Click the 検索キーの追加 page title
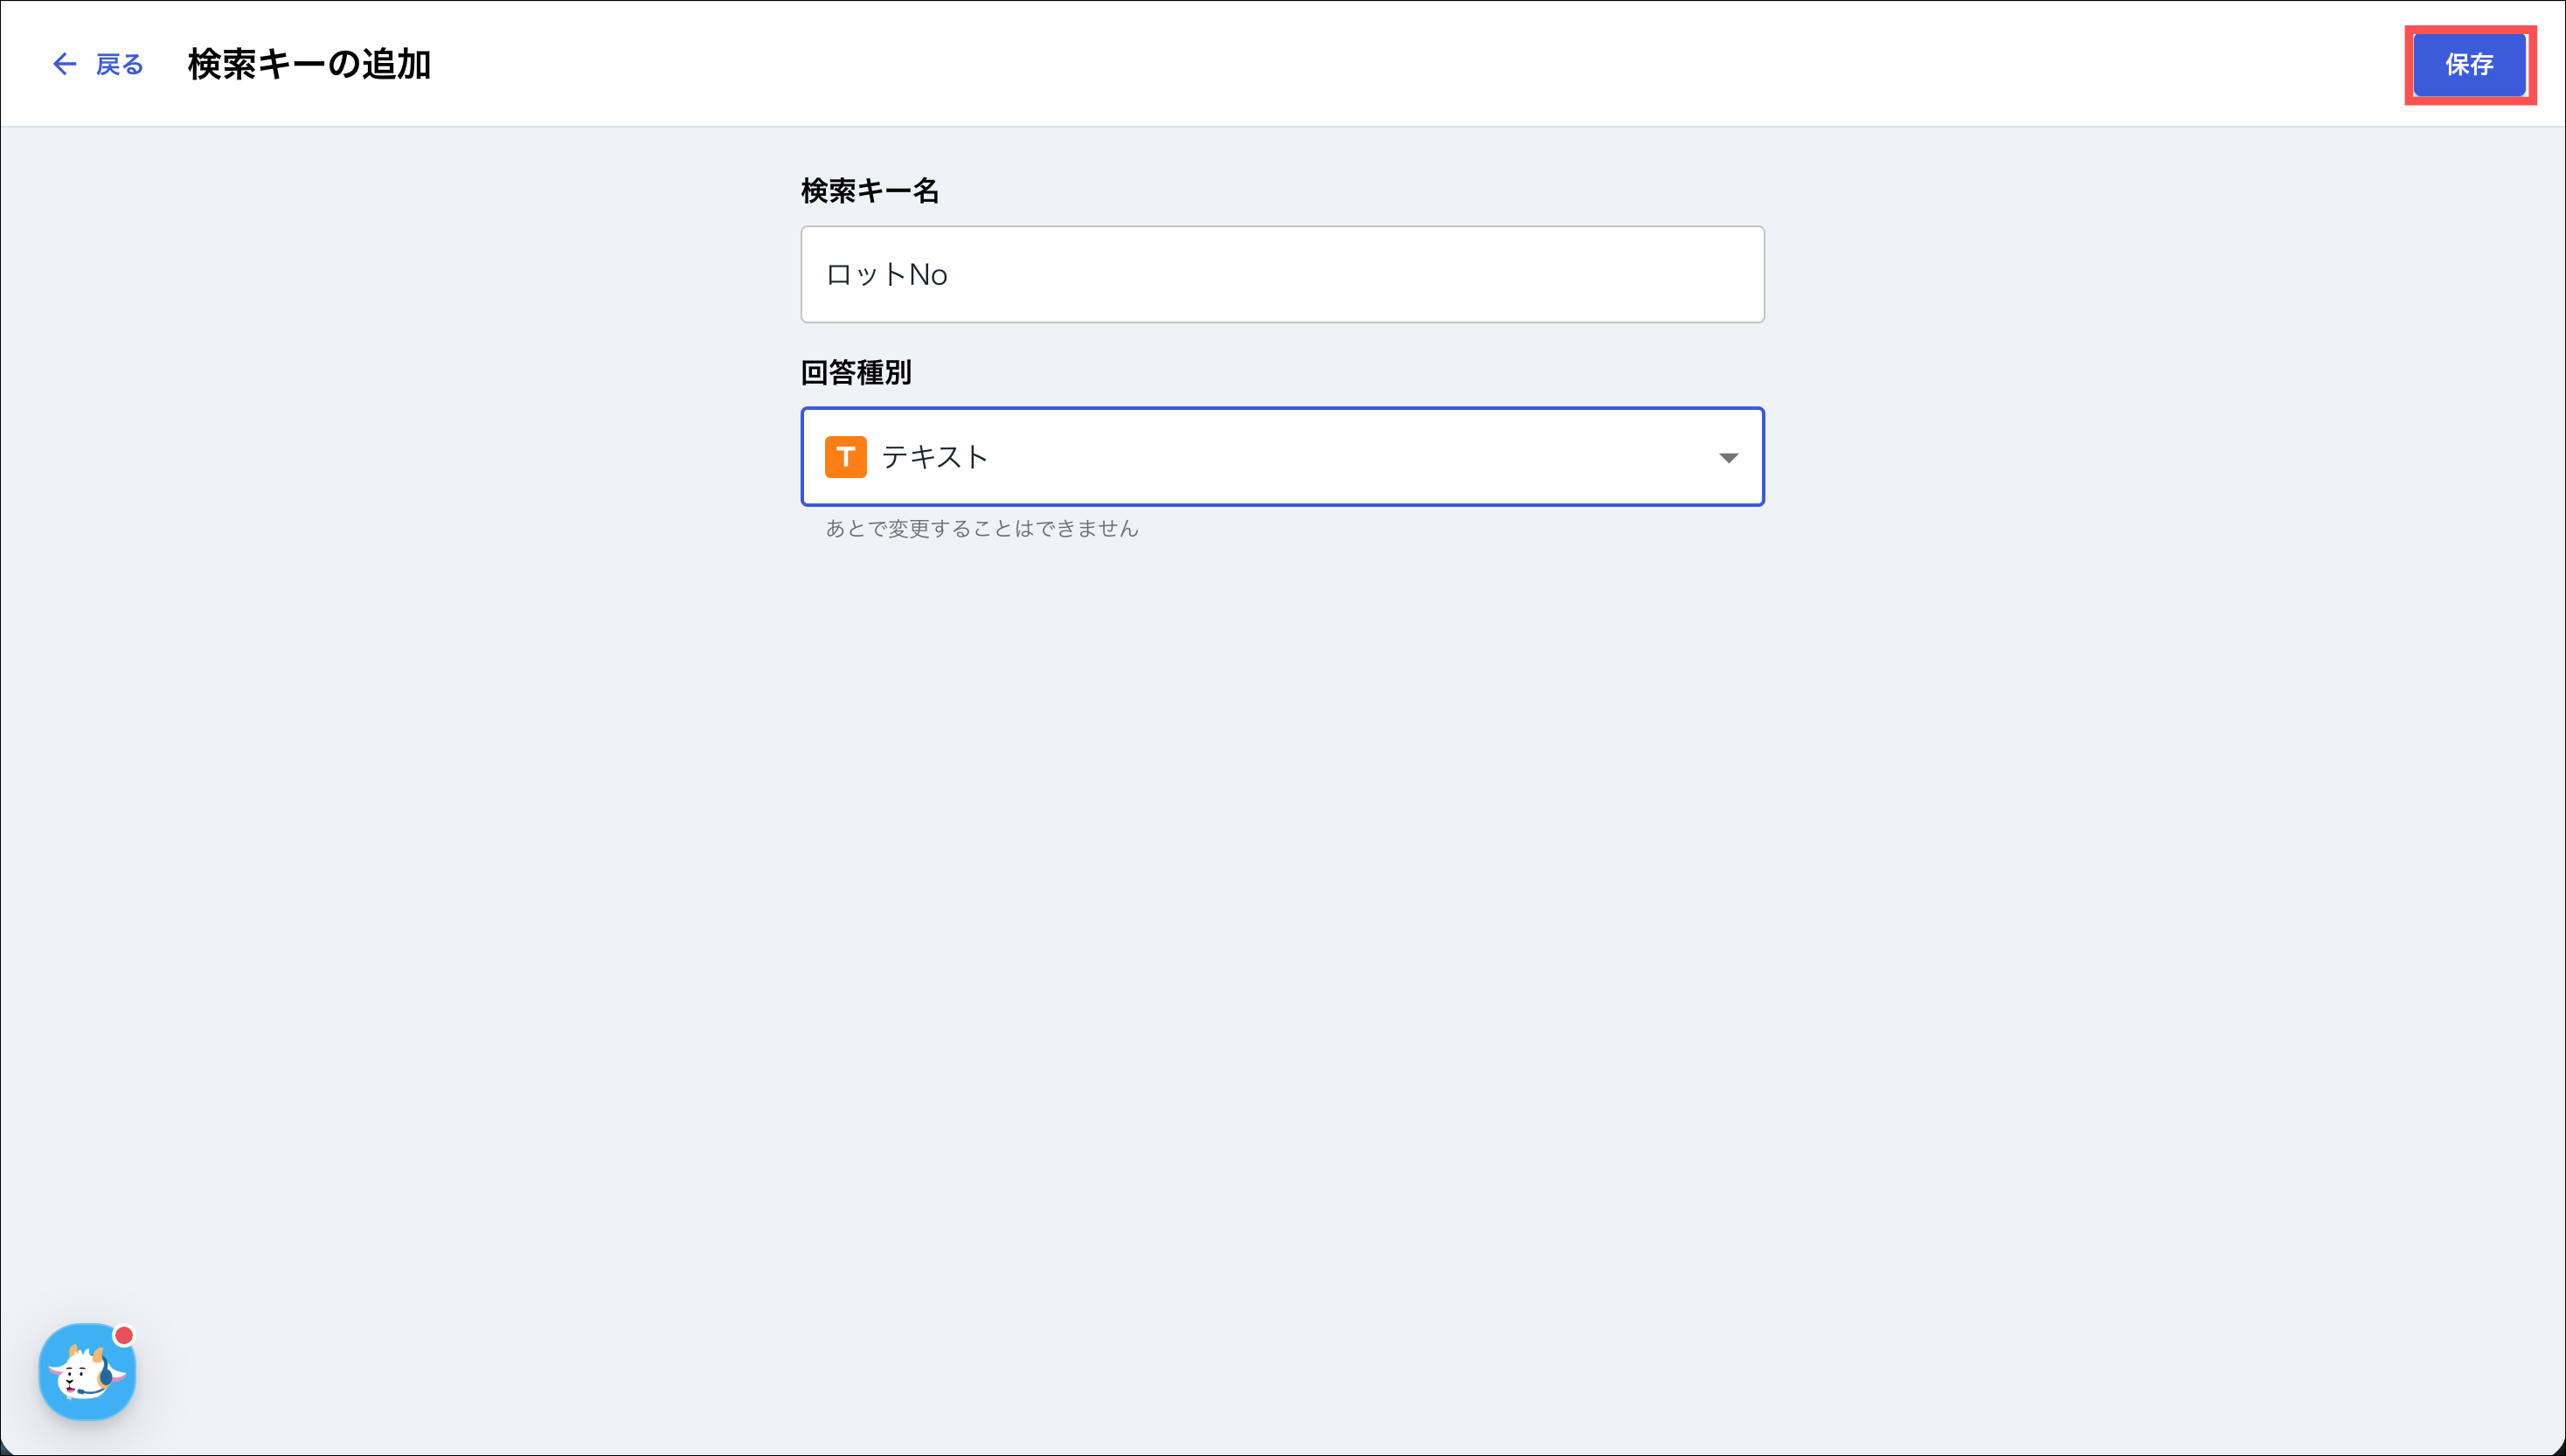 [309, 64]
